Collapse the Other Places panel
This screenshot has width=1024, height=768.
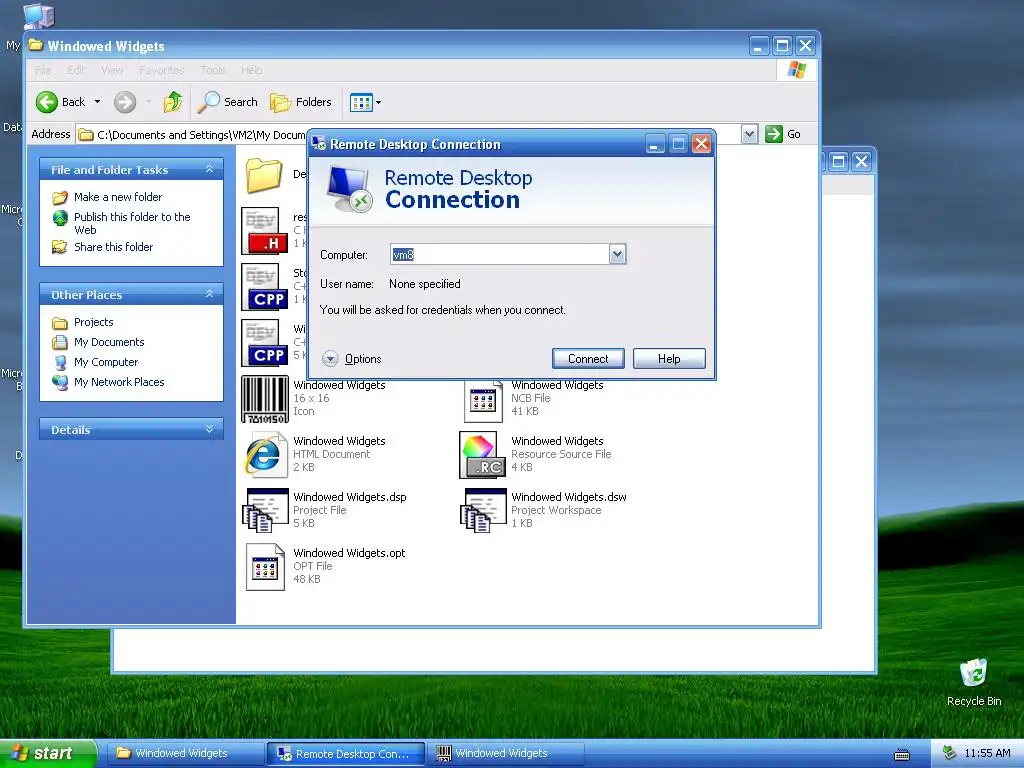[210, 294]
